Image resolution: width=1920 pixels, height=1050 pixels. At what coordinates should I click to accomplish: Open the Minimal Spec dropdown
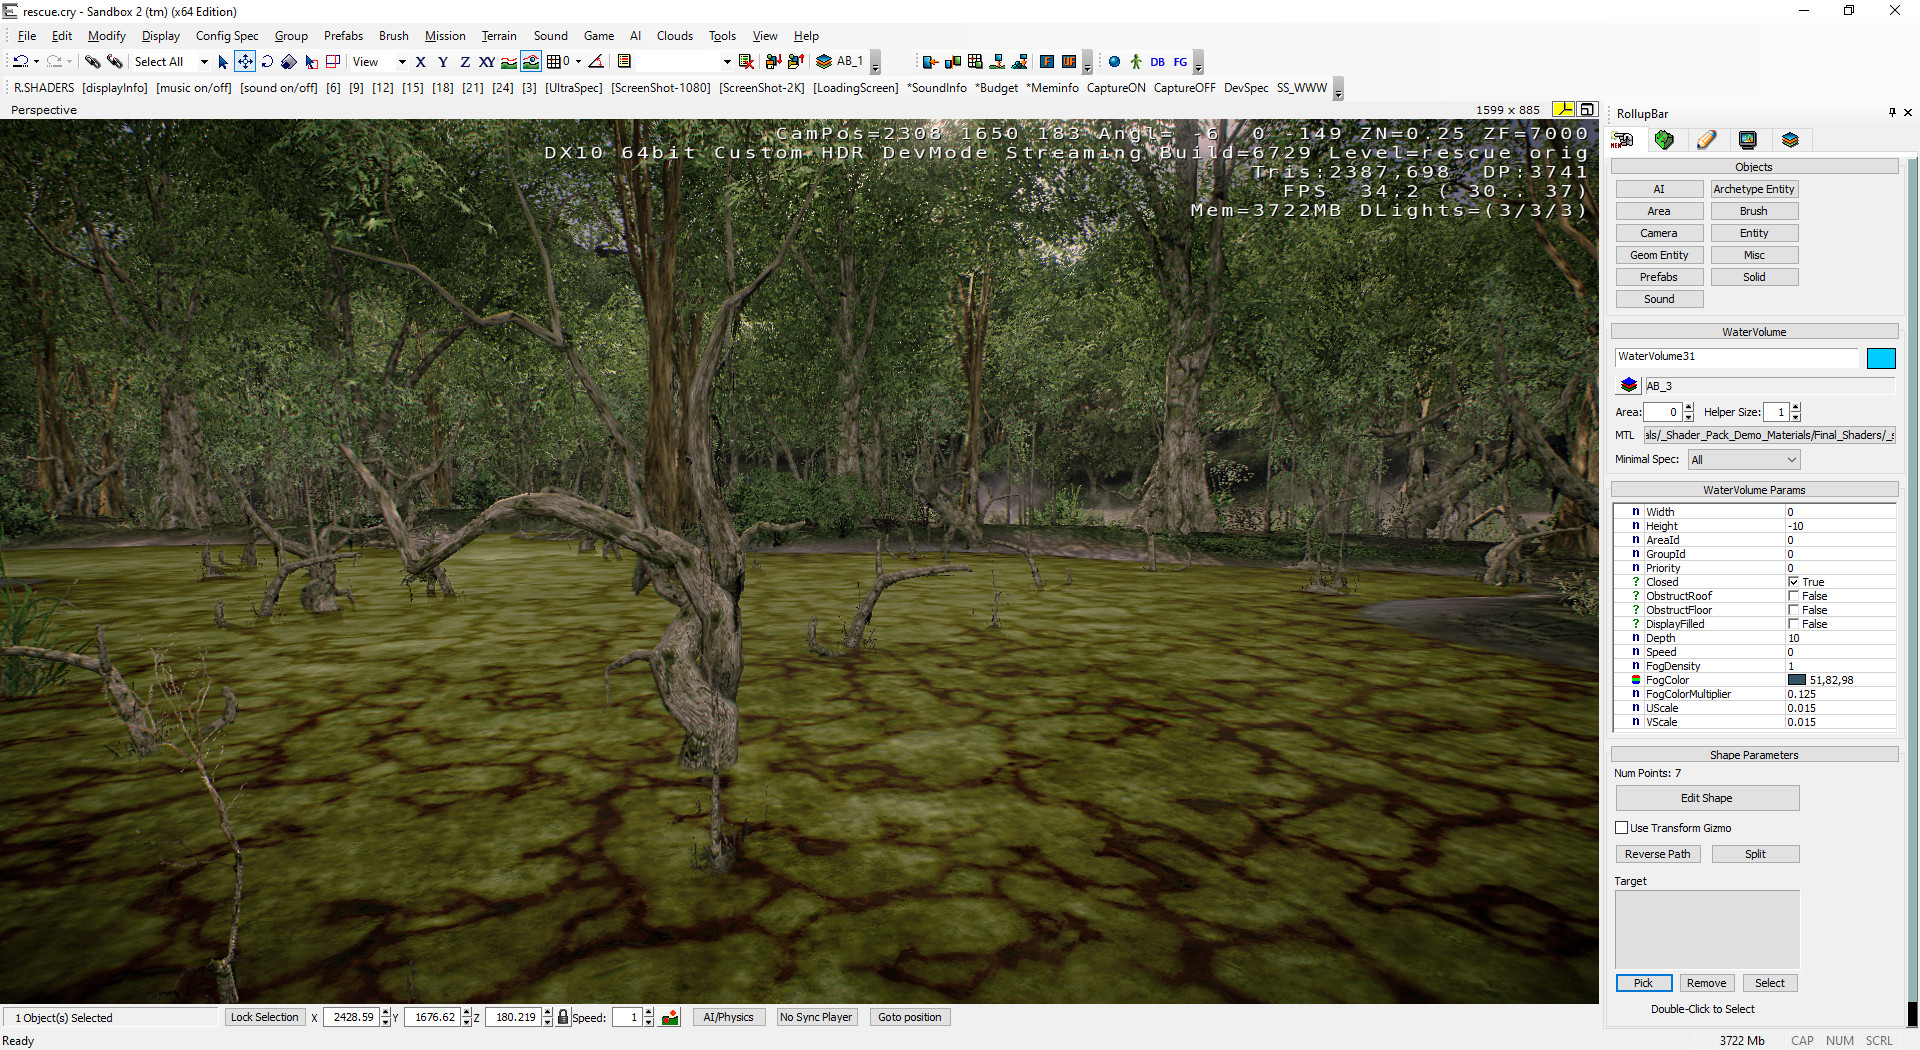tap(1744, 460)
